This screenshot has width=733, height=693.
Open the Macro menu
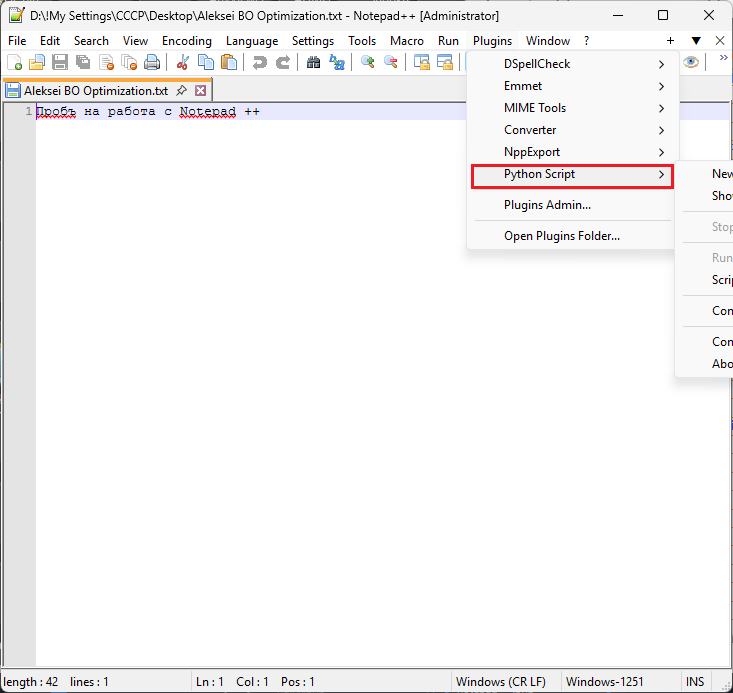click(407, 41)
